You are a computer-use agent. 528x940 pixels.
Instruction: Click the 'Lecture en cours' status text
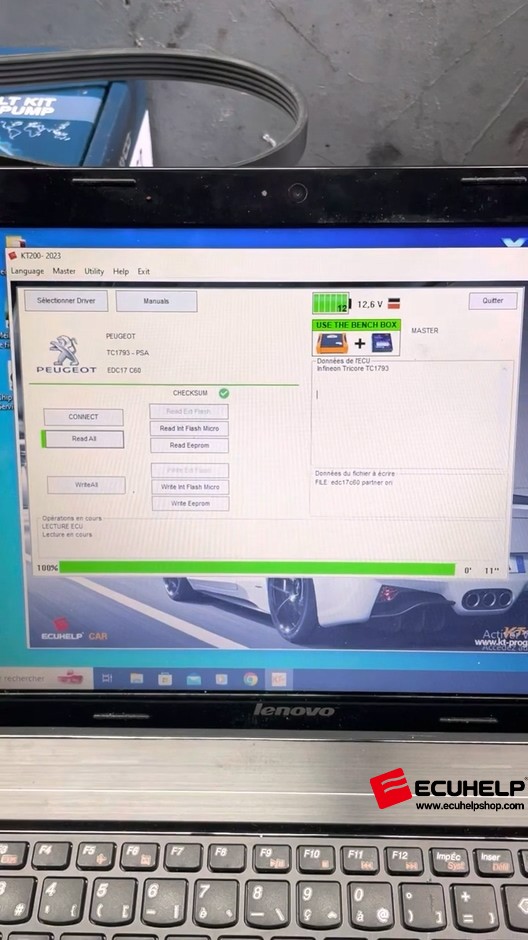coord(67,535)
